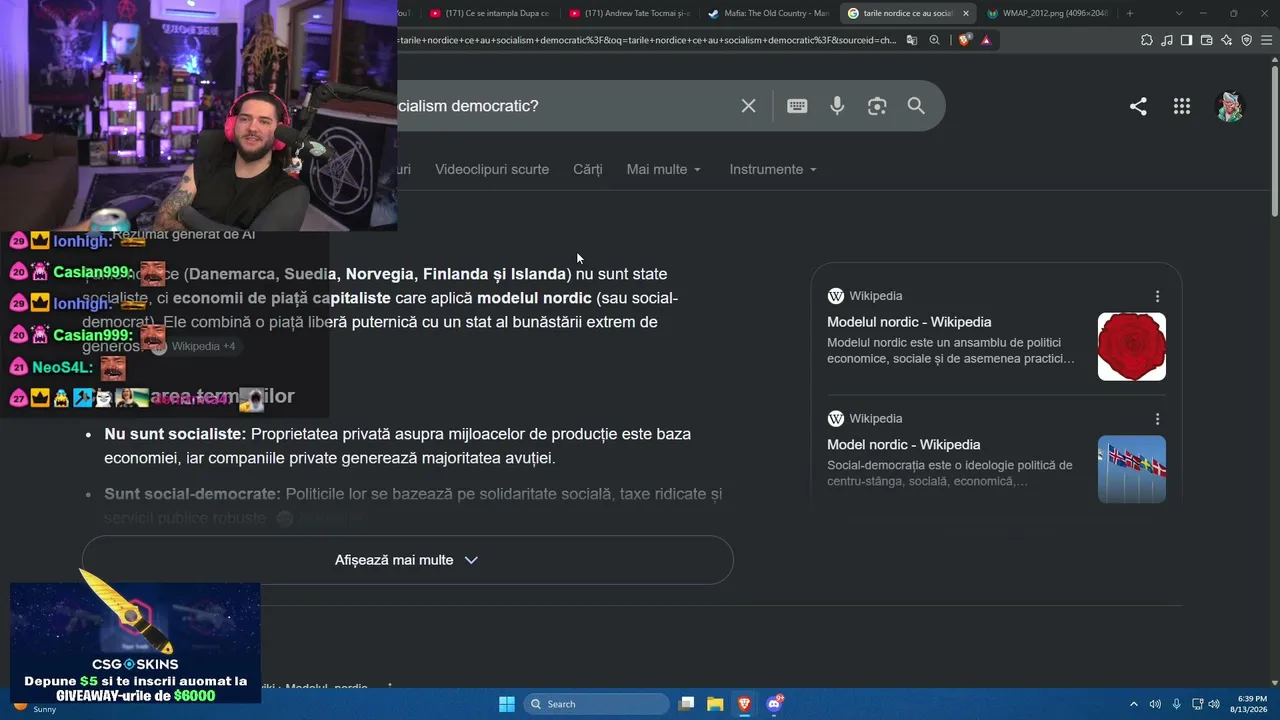Switch to the WMAP_2012.png tab
The height and width of the screenshot is (720, 1280).
1046,13
